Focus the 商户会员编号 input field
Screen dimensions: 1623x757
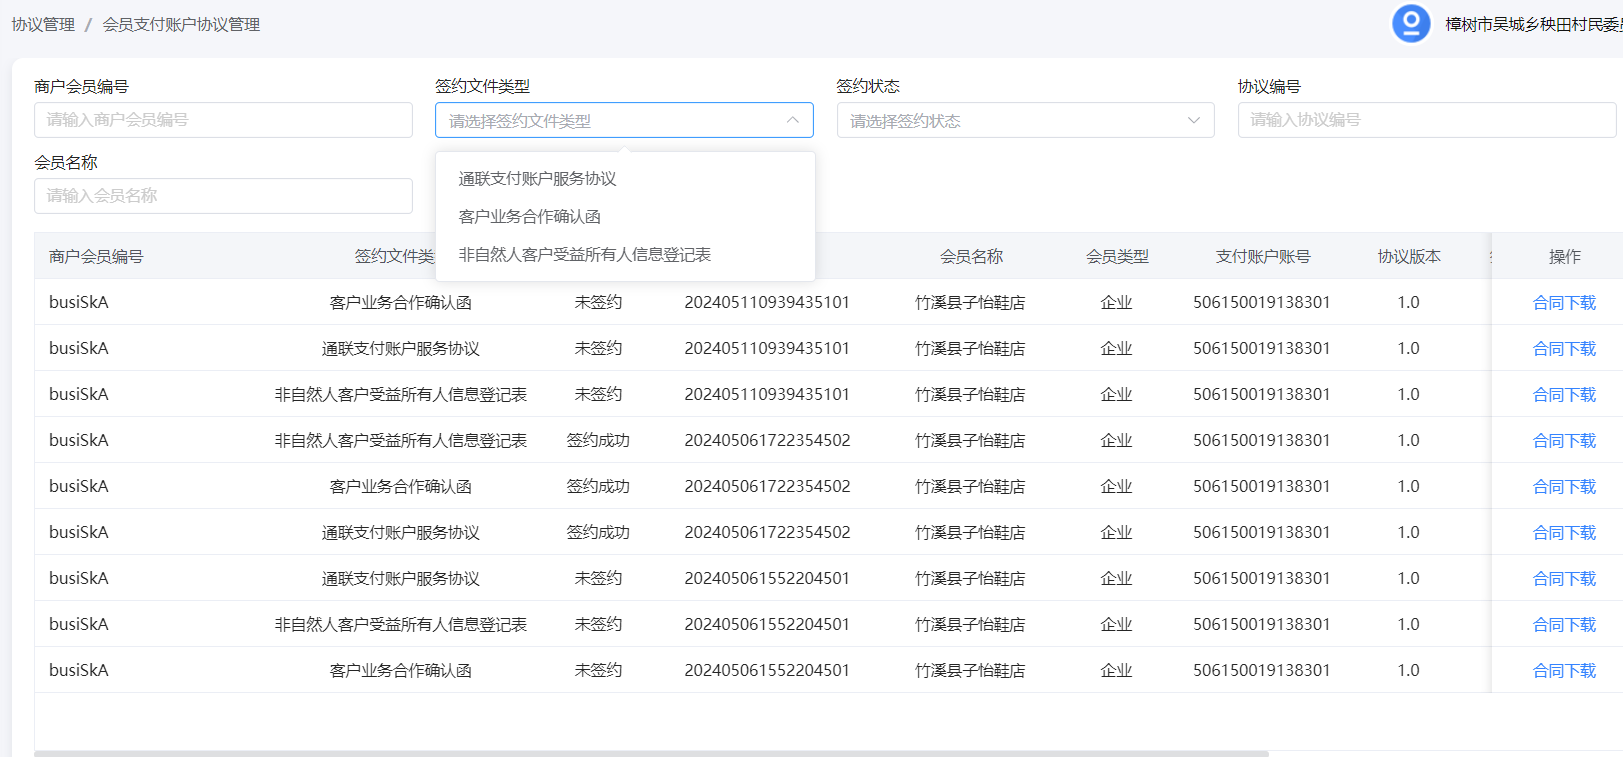223,120
